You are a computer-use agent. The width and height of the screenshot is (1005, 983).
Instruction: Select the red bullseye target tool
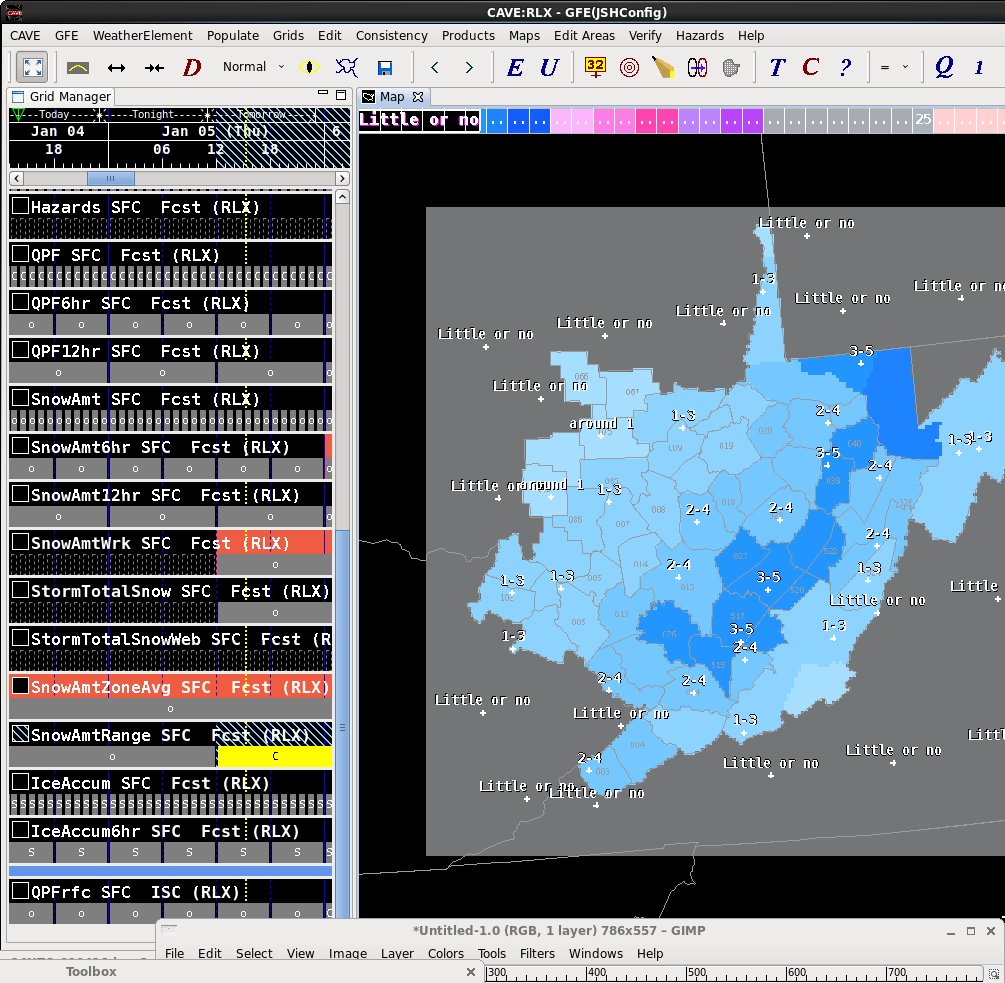(x=629, y=67)
